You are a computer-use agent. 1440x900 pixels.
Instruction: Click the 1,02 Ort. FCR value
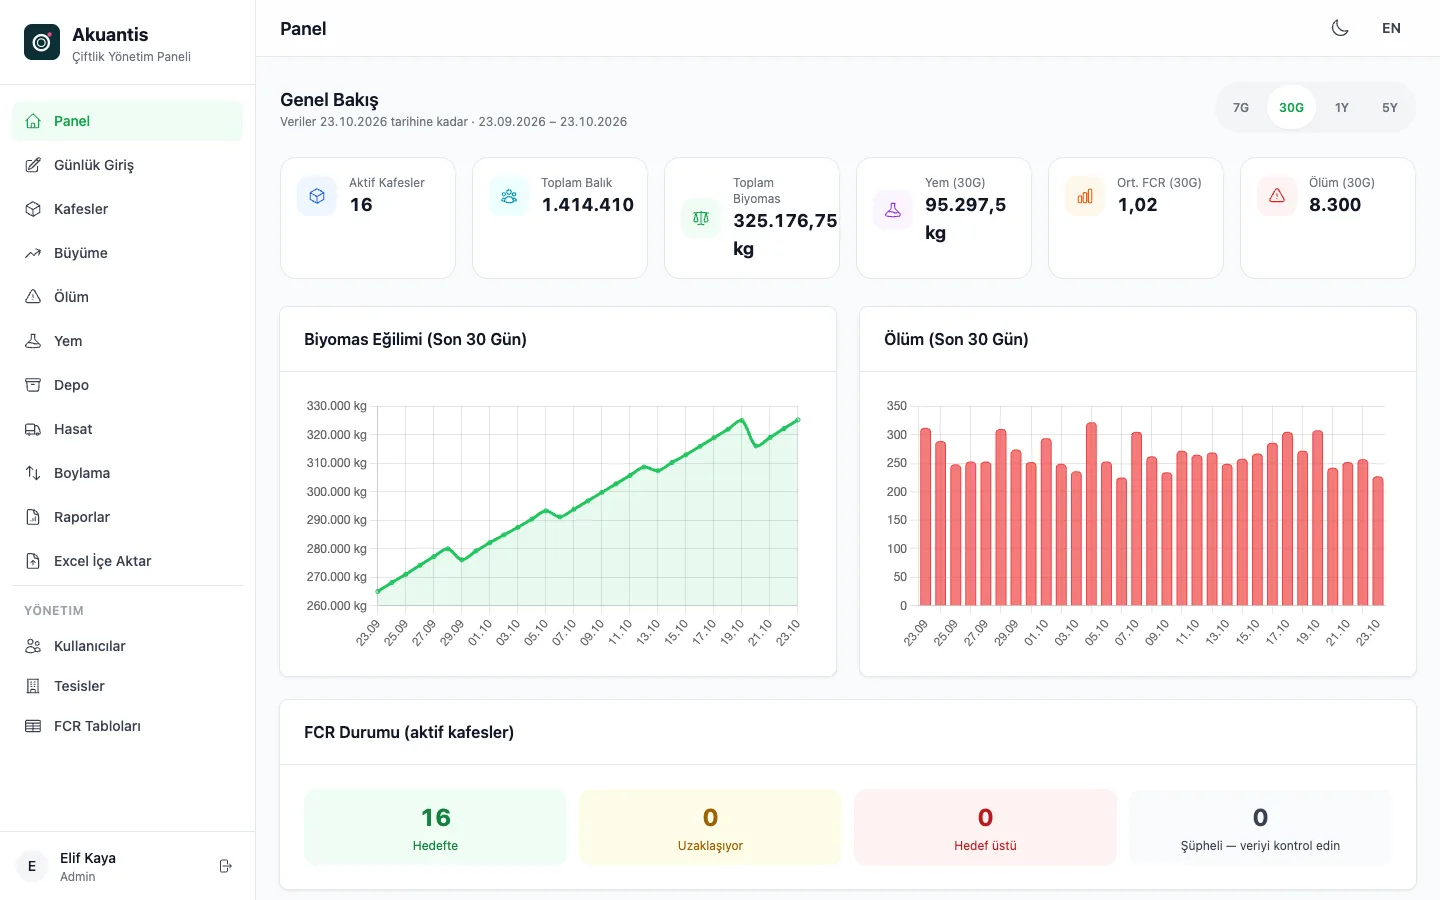coord(1137,205)
